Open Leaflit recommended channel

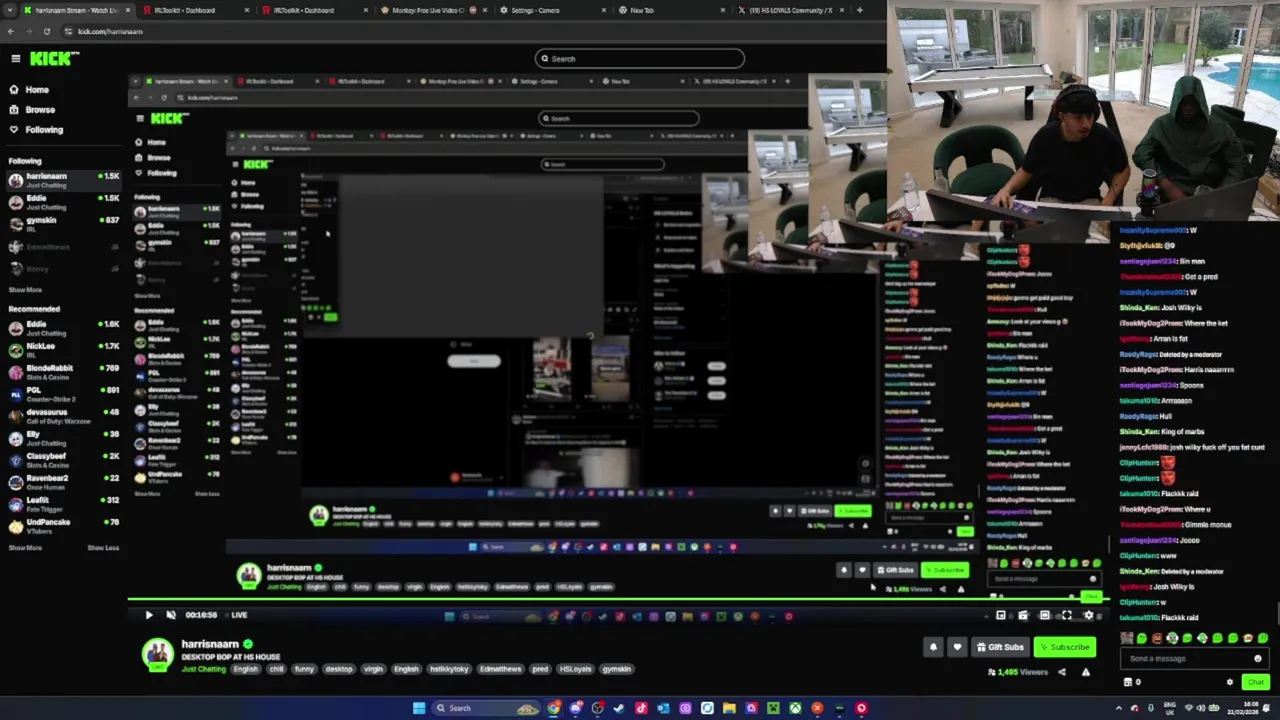[62, 504]
